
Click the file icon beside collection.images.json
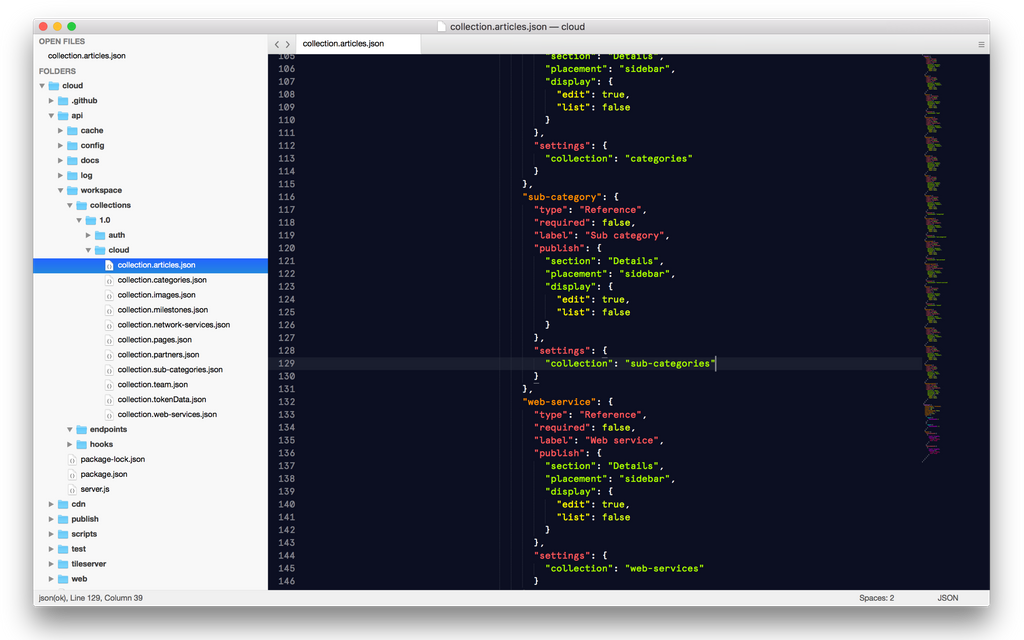[x=110, y=295]
